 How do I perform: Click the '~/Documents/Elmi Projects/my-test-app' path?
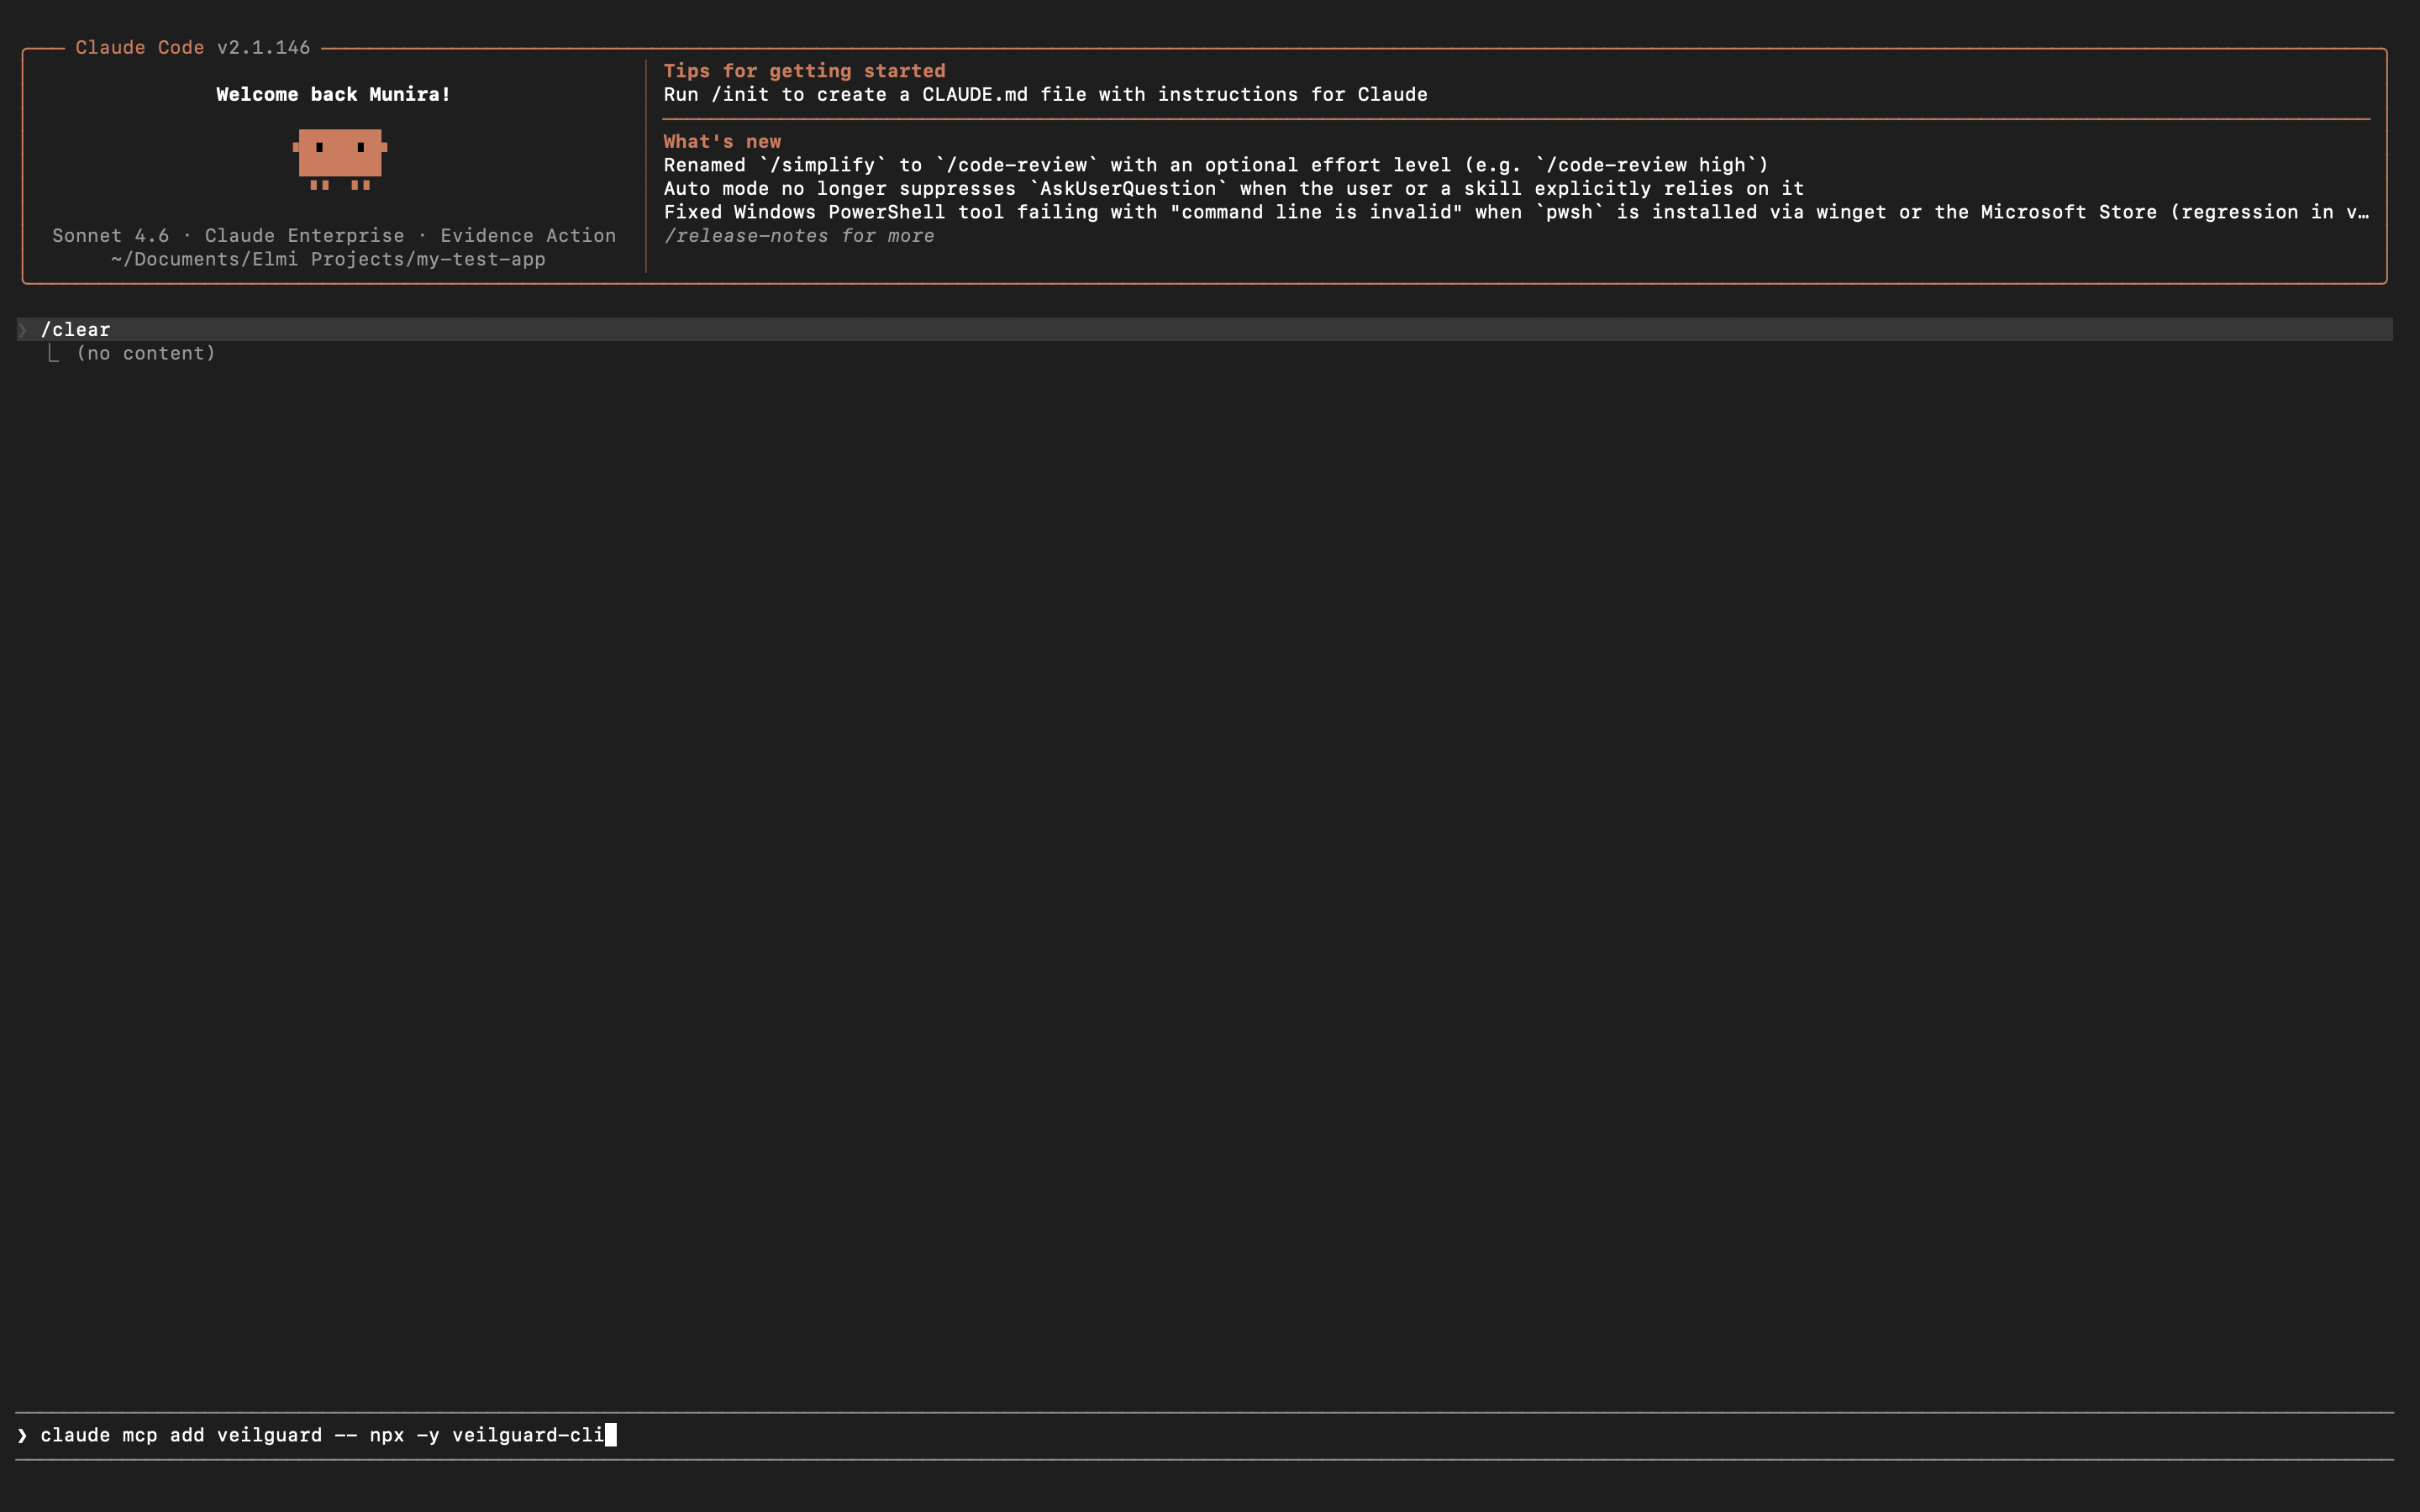click(x=328, y=259)
